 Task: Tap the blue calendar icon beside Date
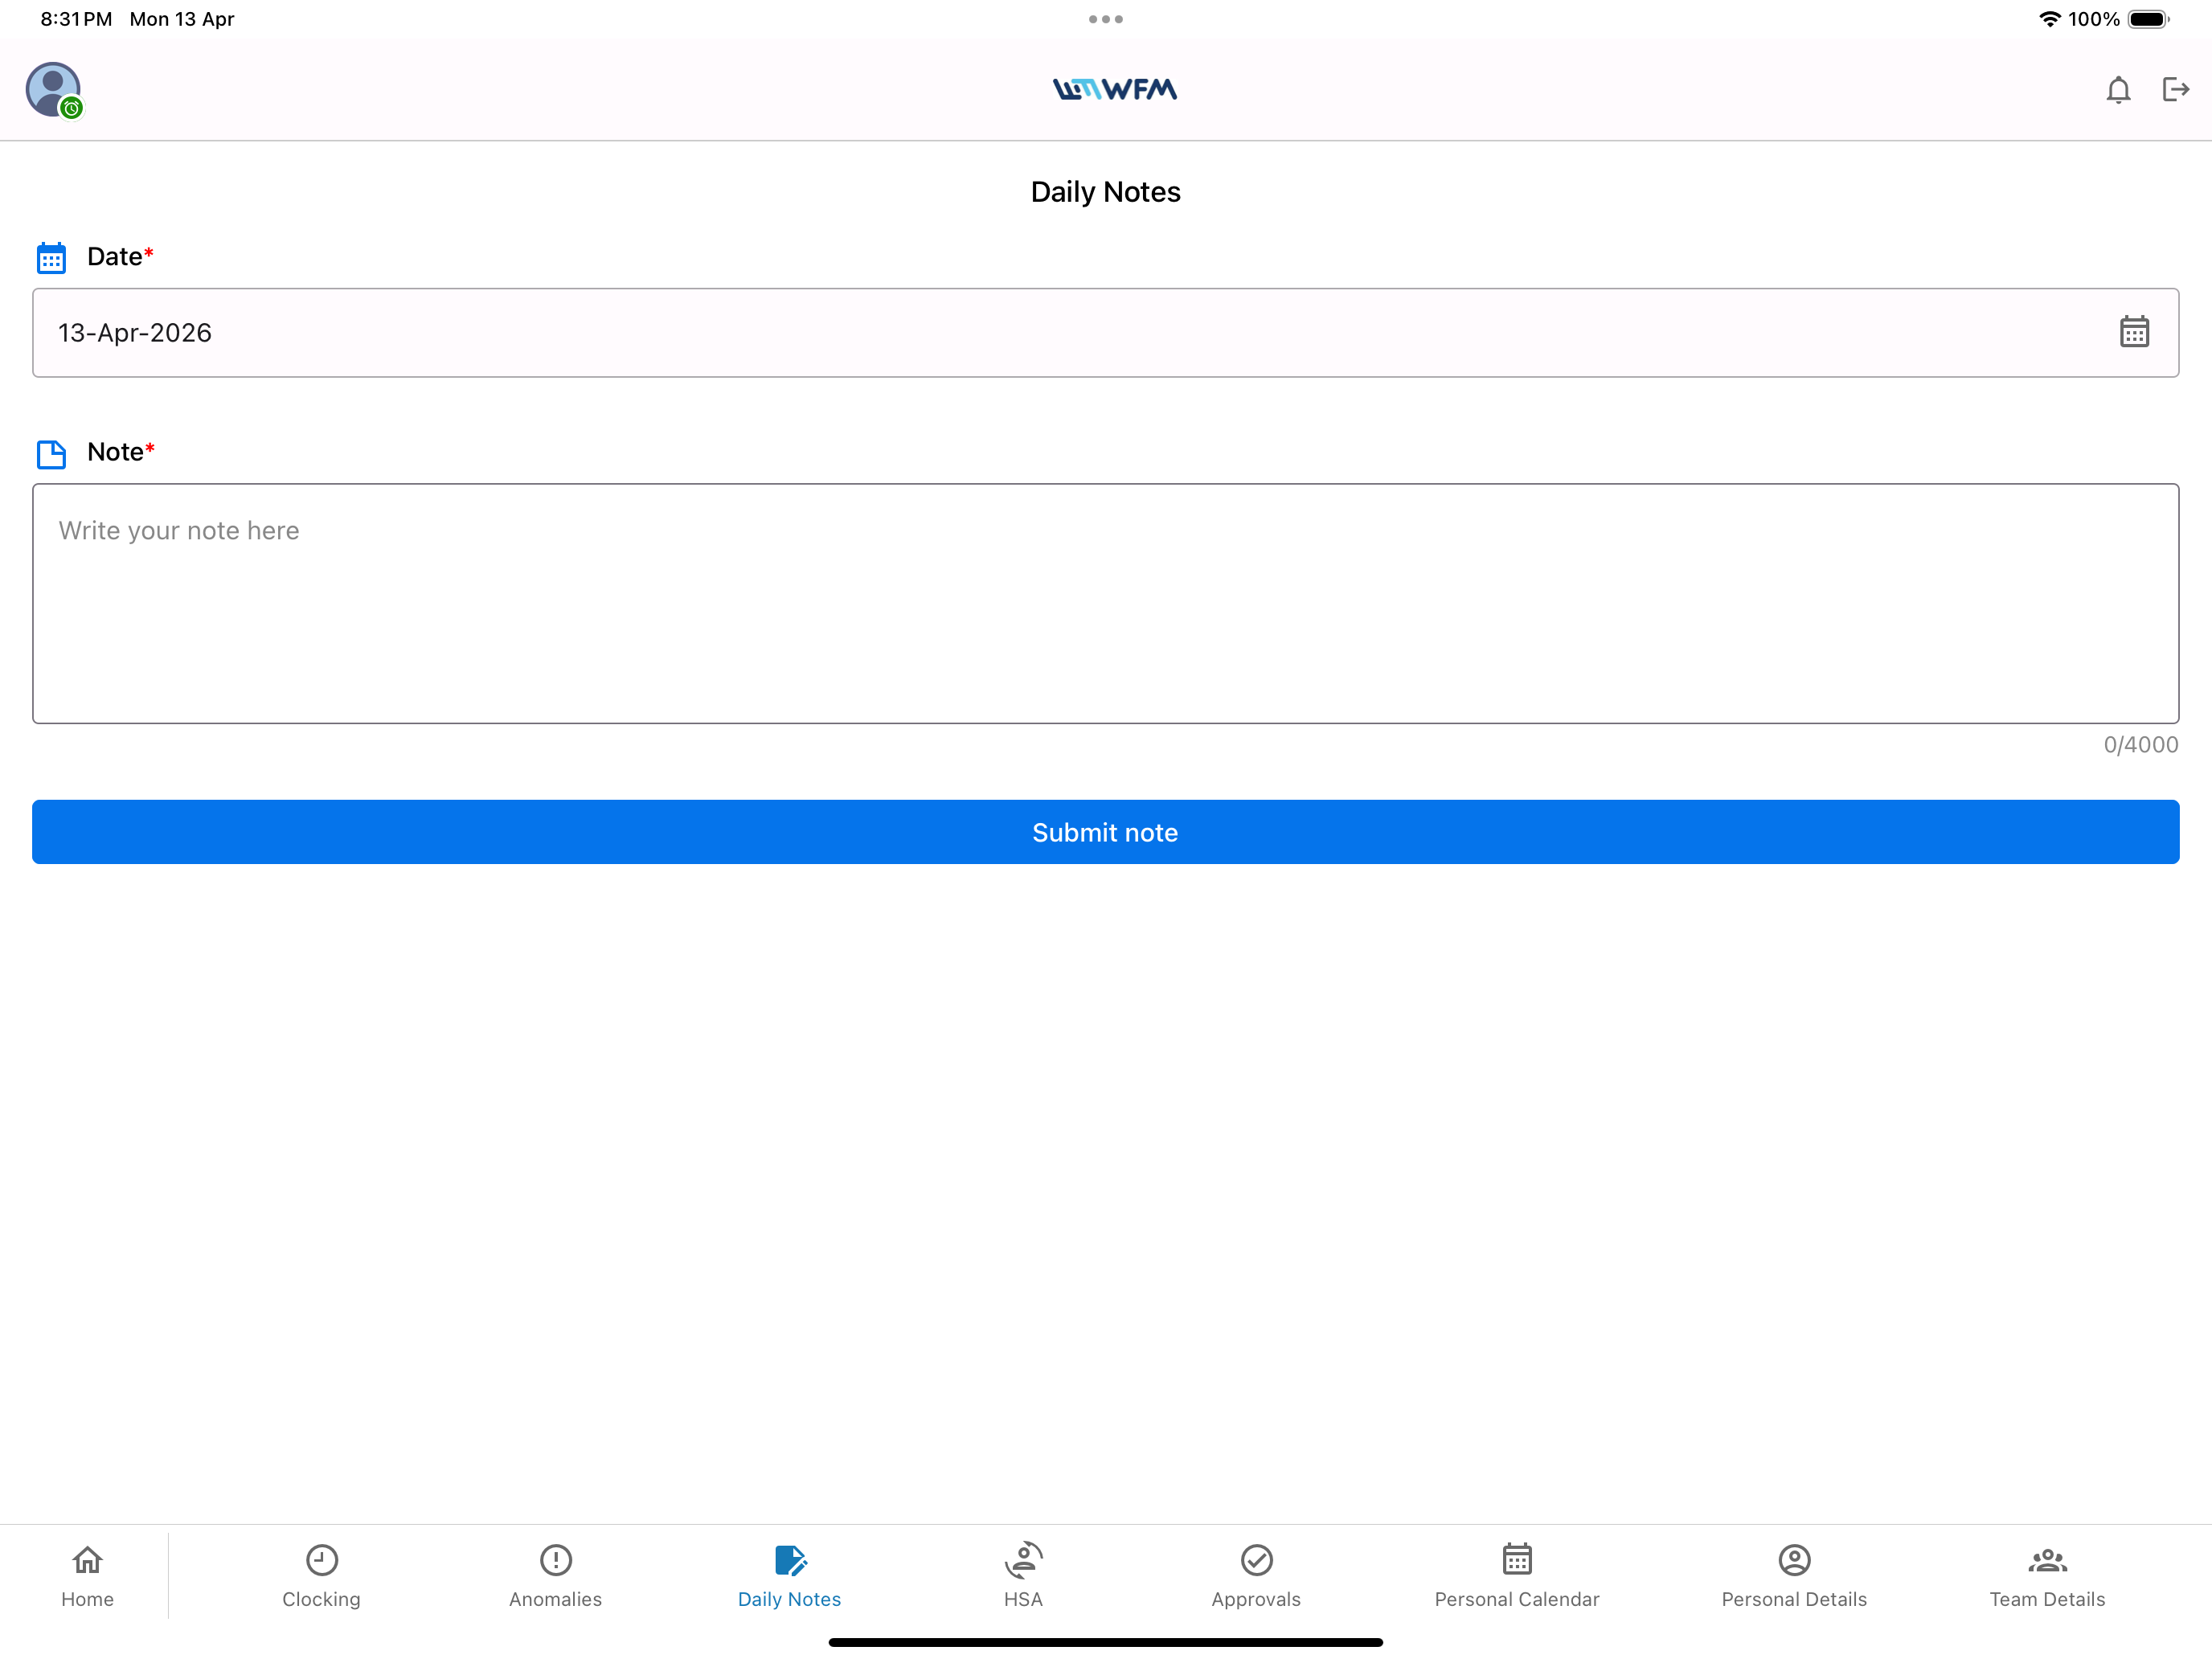(x=51, y=258)
